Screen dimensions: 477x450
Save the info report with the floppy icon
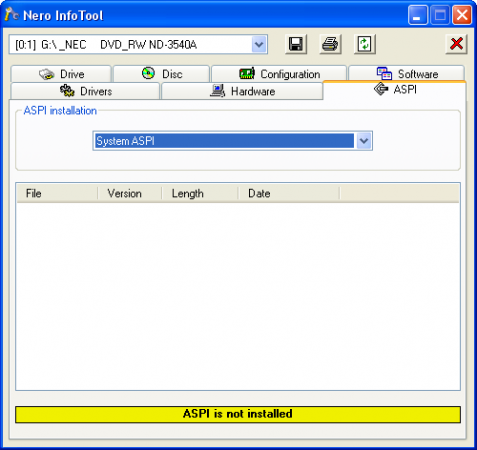[296, 44]
